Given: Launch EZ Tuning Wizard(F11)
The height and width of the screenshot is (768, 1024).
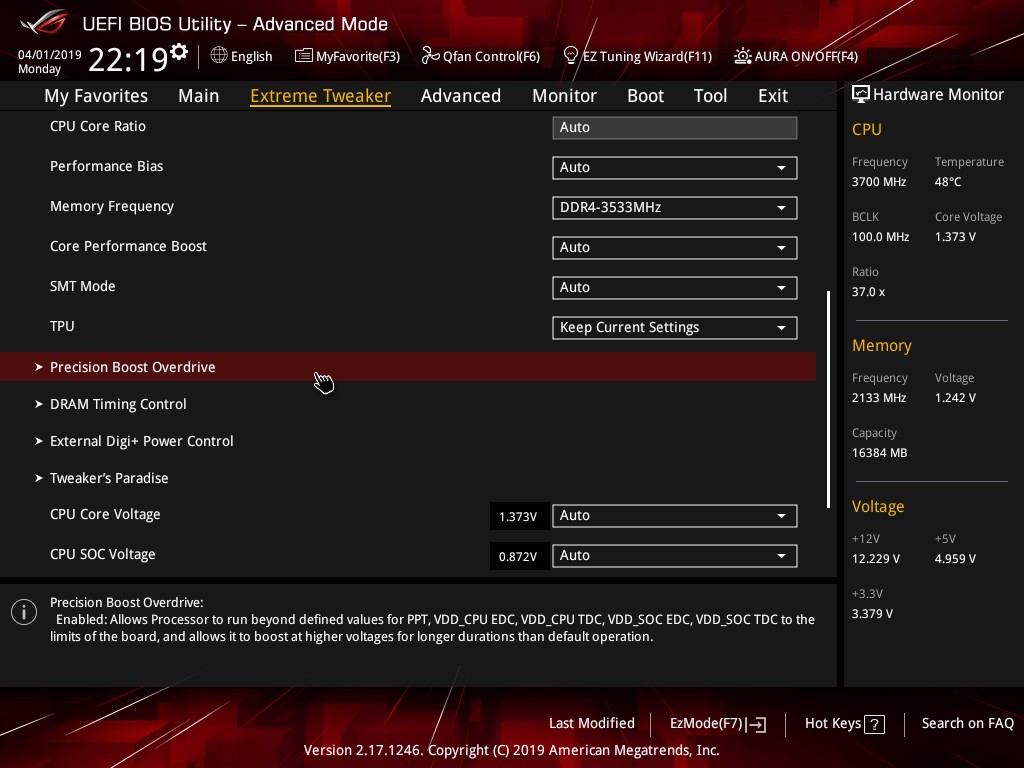Looking at the screenshot, I should [637, 56].
